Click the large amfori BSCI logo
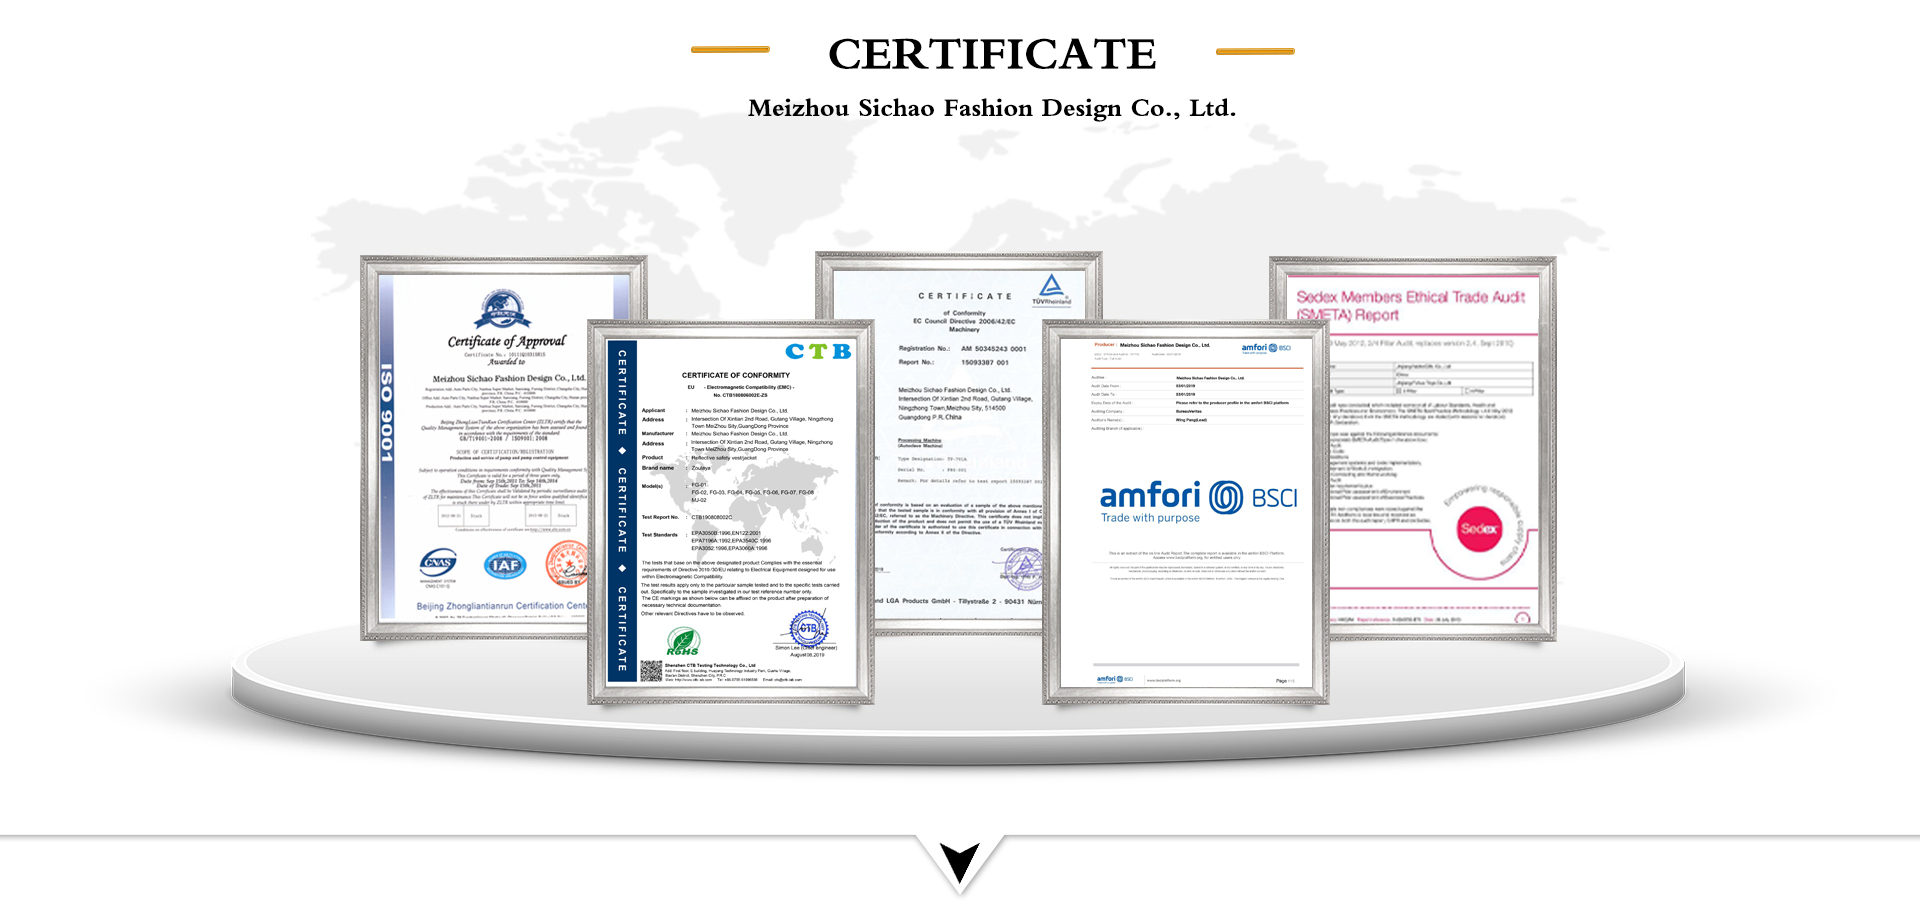The height and width of the screenshot is (910, 1920). 1198,499
